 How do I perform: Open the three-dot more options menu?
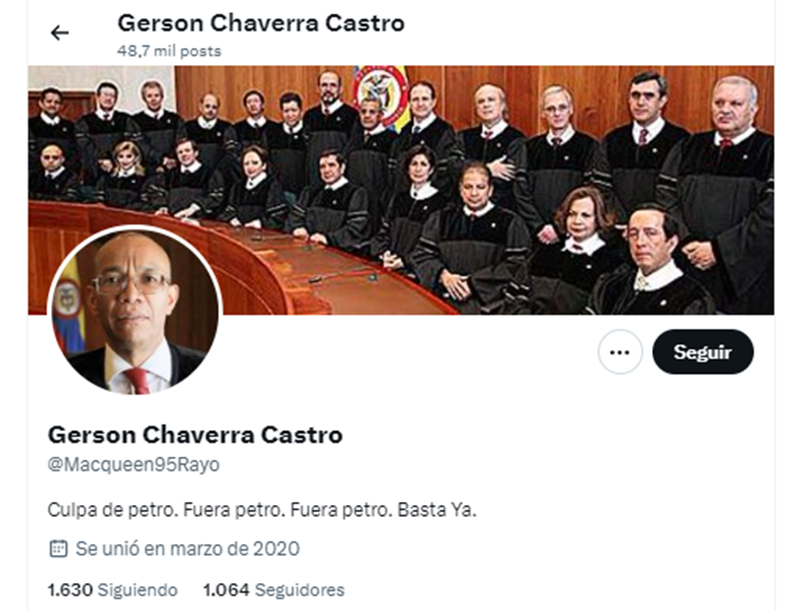pyautogui.click(x=620, y=352)
